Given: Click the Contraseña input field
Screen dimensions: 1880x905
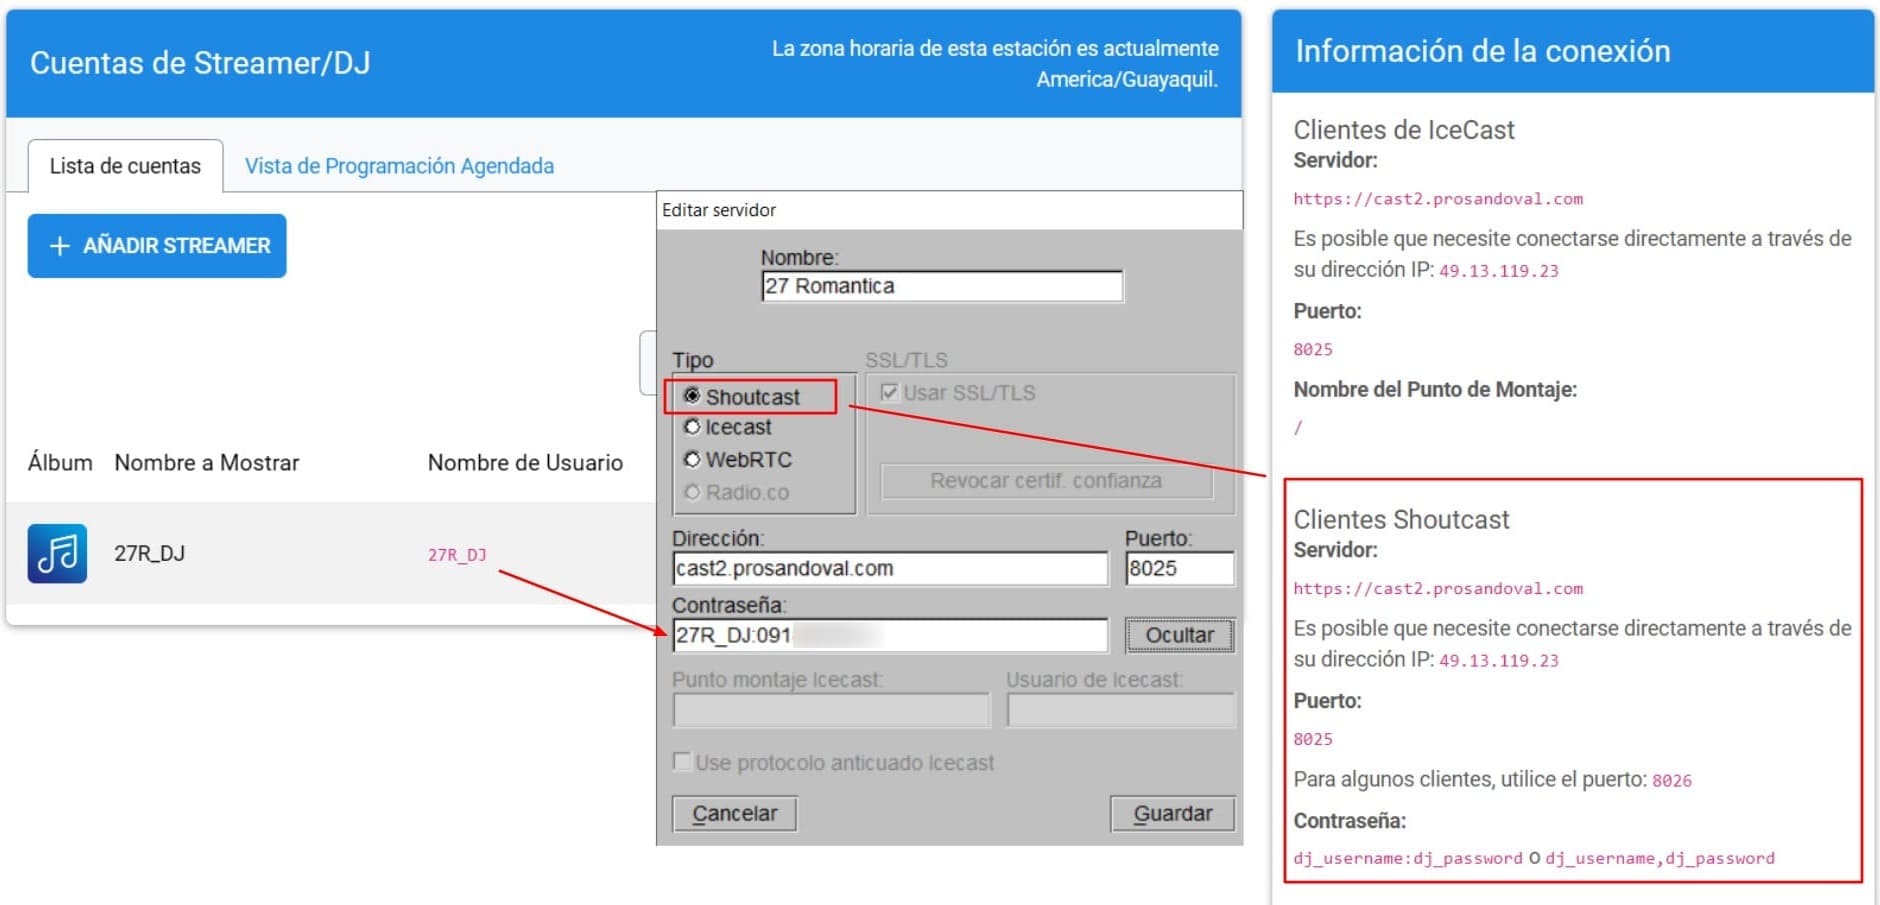Looking at the screenshot, I should [889, 635].
